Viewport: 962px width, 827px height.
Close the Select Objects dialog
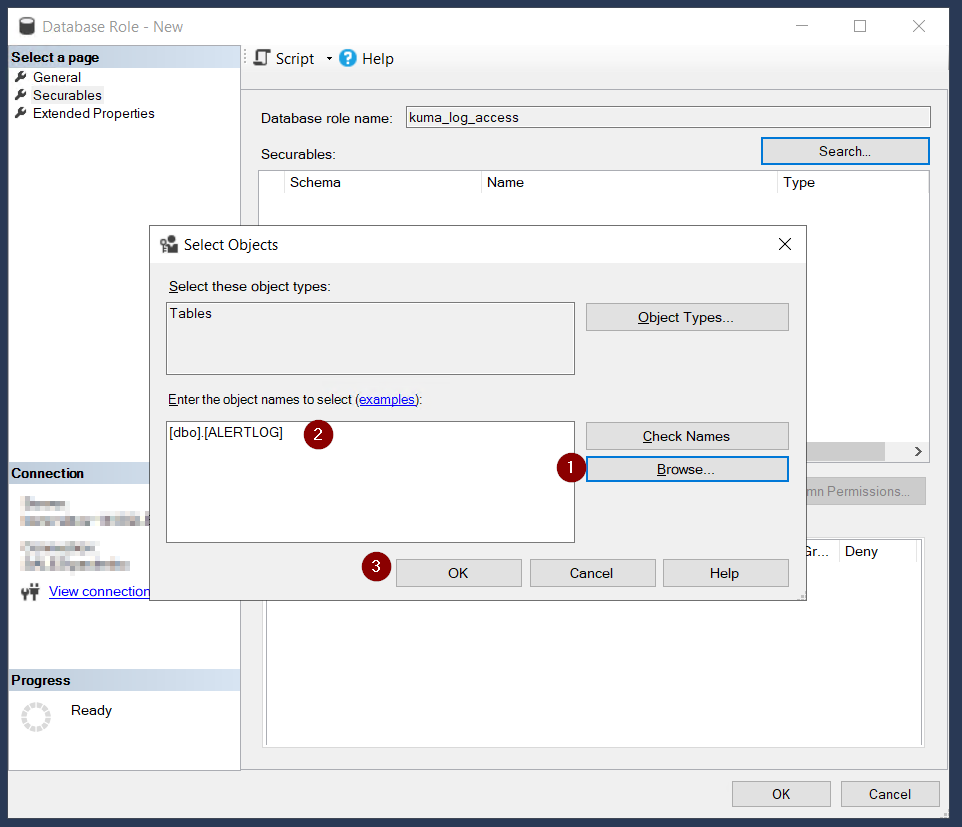pos(785,244)
